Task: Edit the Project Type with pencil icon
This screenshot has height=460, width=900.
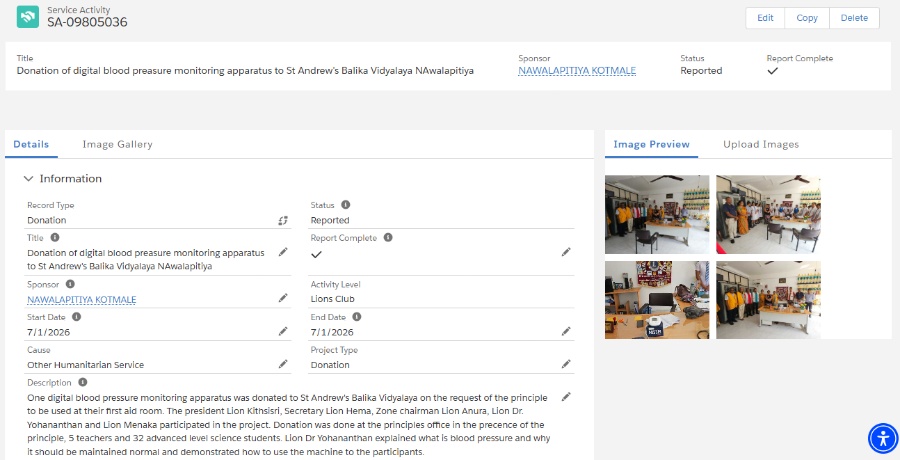Action: pyautogui.click(x=566, y=364)
